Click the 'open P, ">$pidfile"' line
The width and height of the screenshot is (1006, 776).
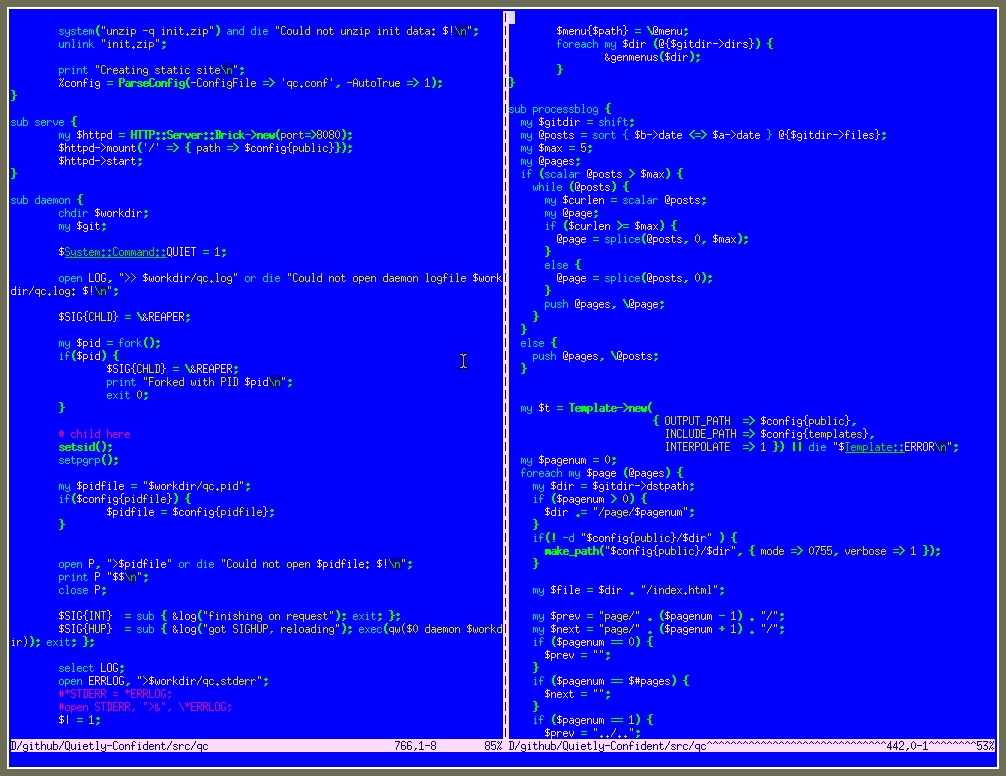(x=235, y=564)
